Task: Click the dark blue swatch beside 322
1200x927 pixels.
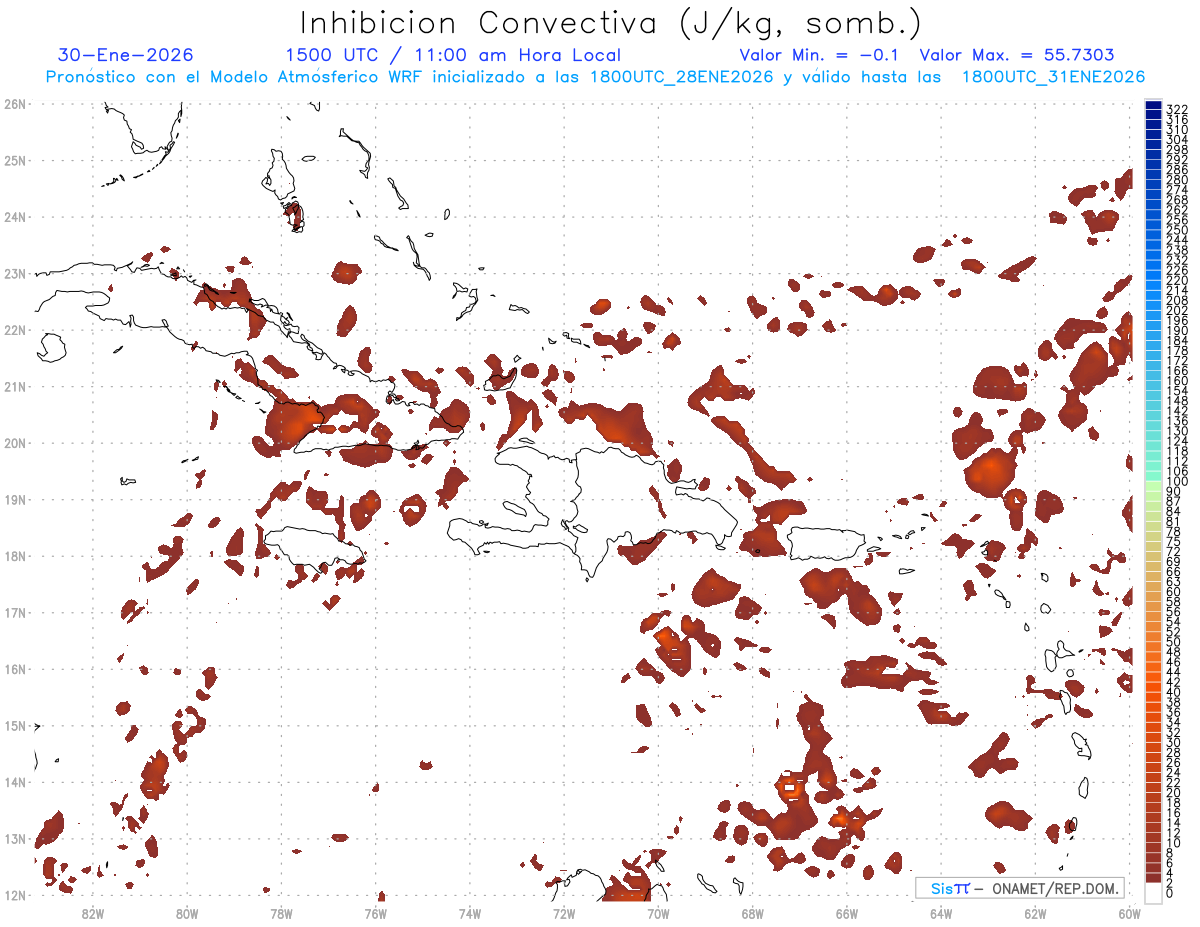Action: pyautogui.click(x=1154, y=106)
